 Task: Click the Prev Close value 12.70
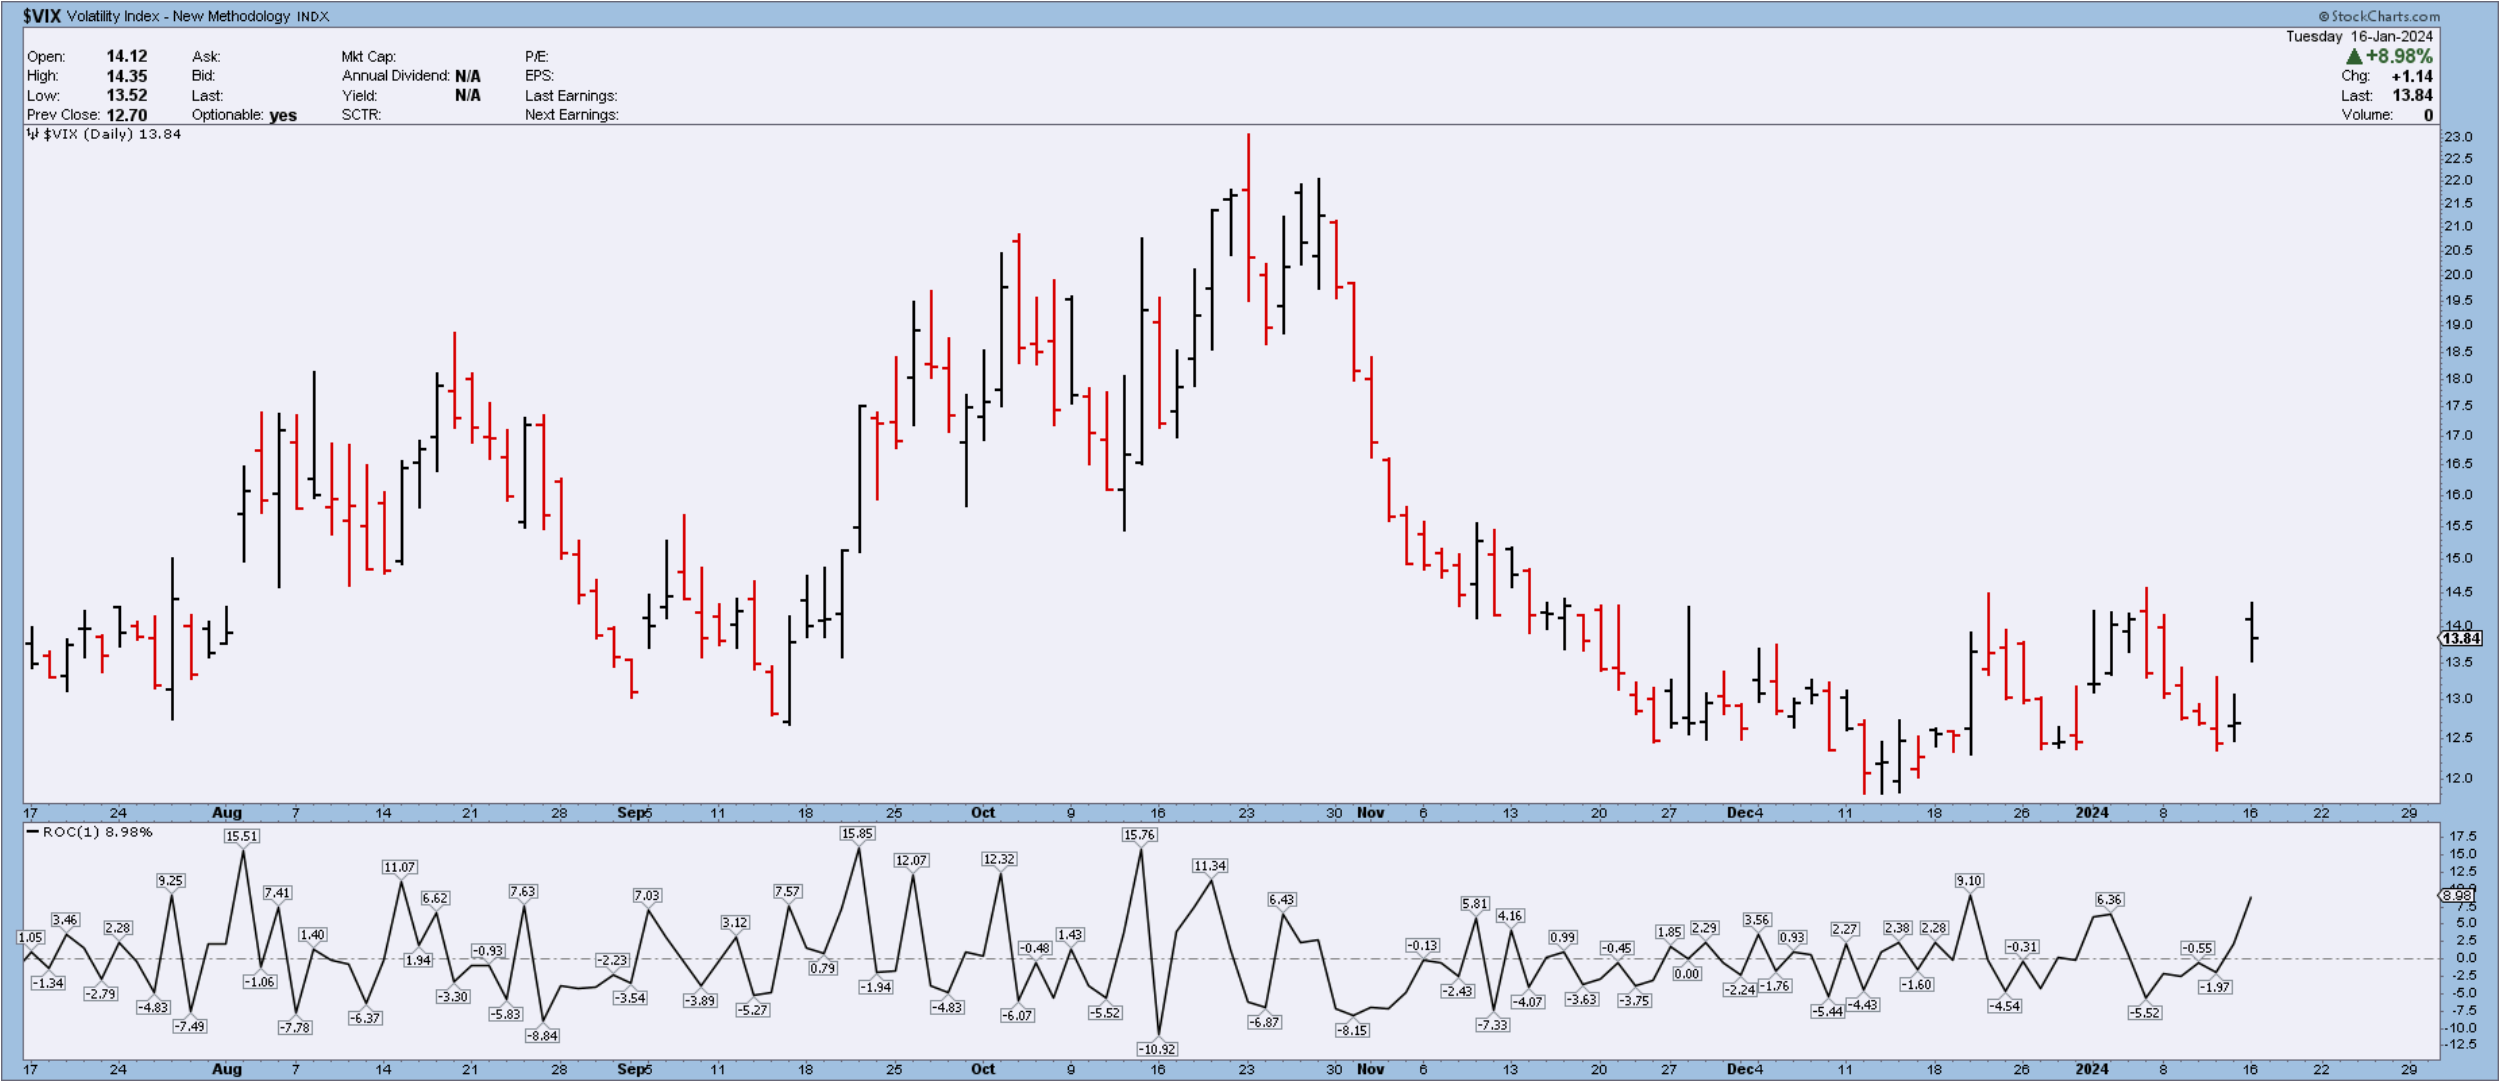pyautogui.click(x=127, y=115)
